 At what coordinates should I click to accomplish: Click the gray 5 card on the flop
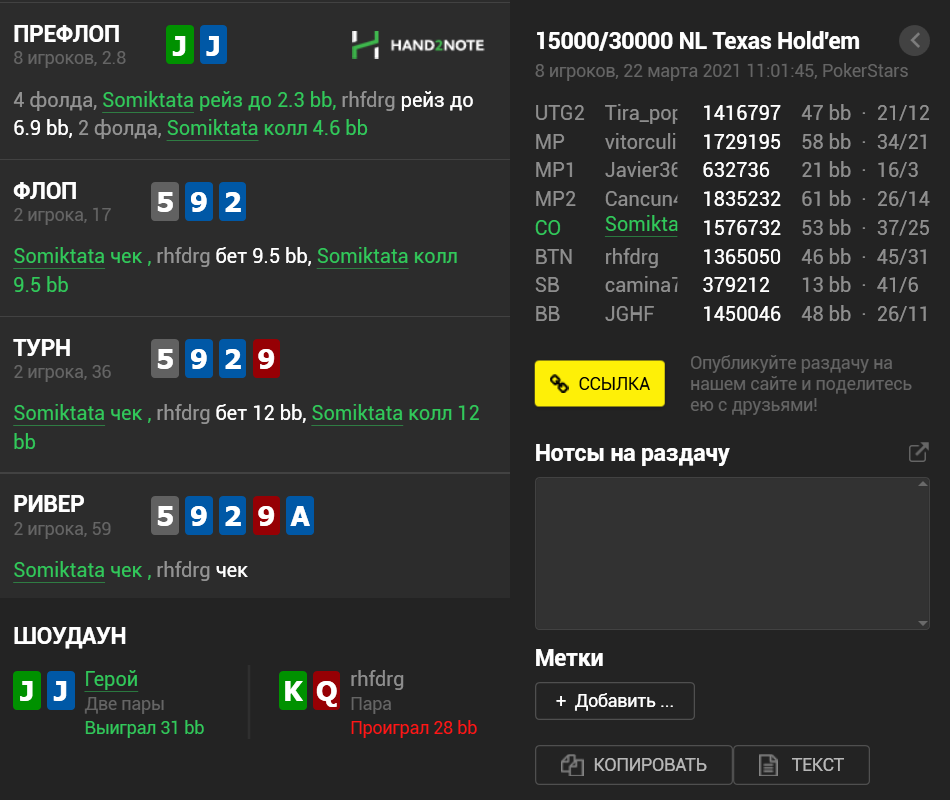(x=165, y=201)
